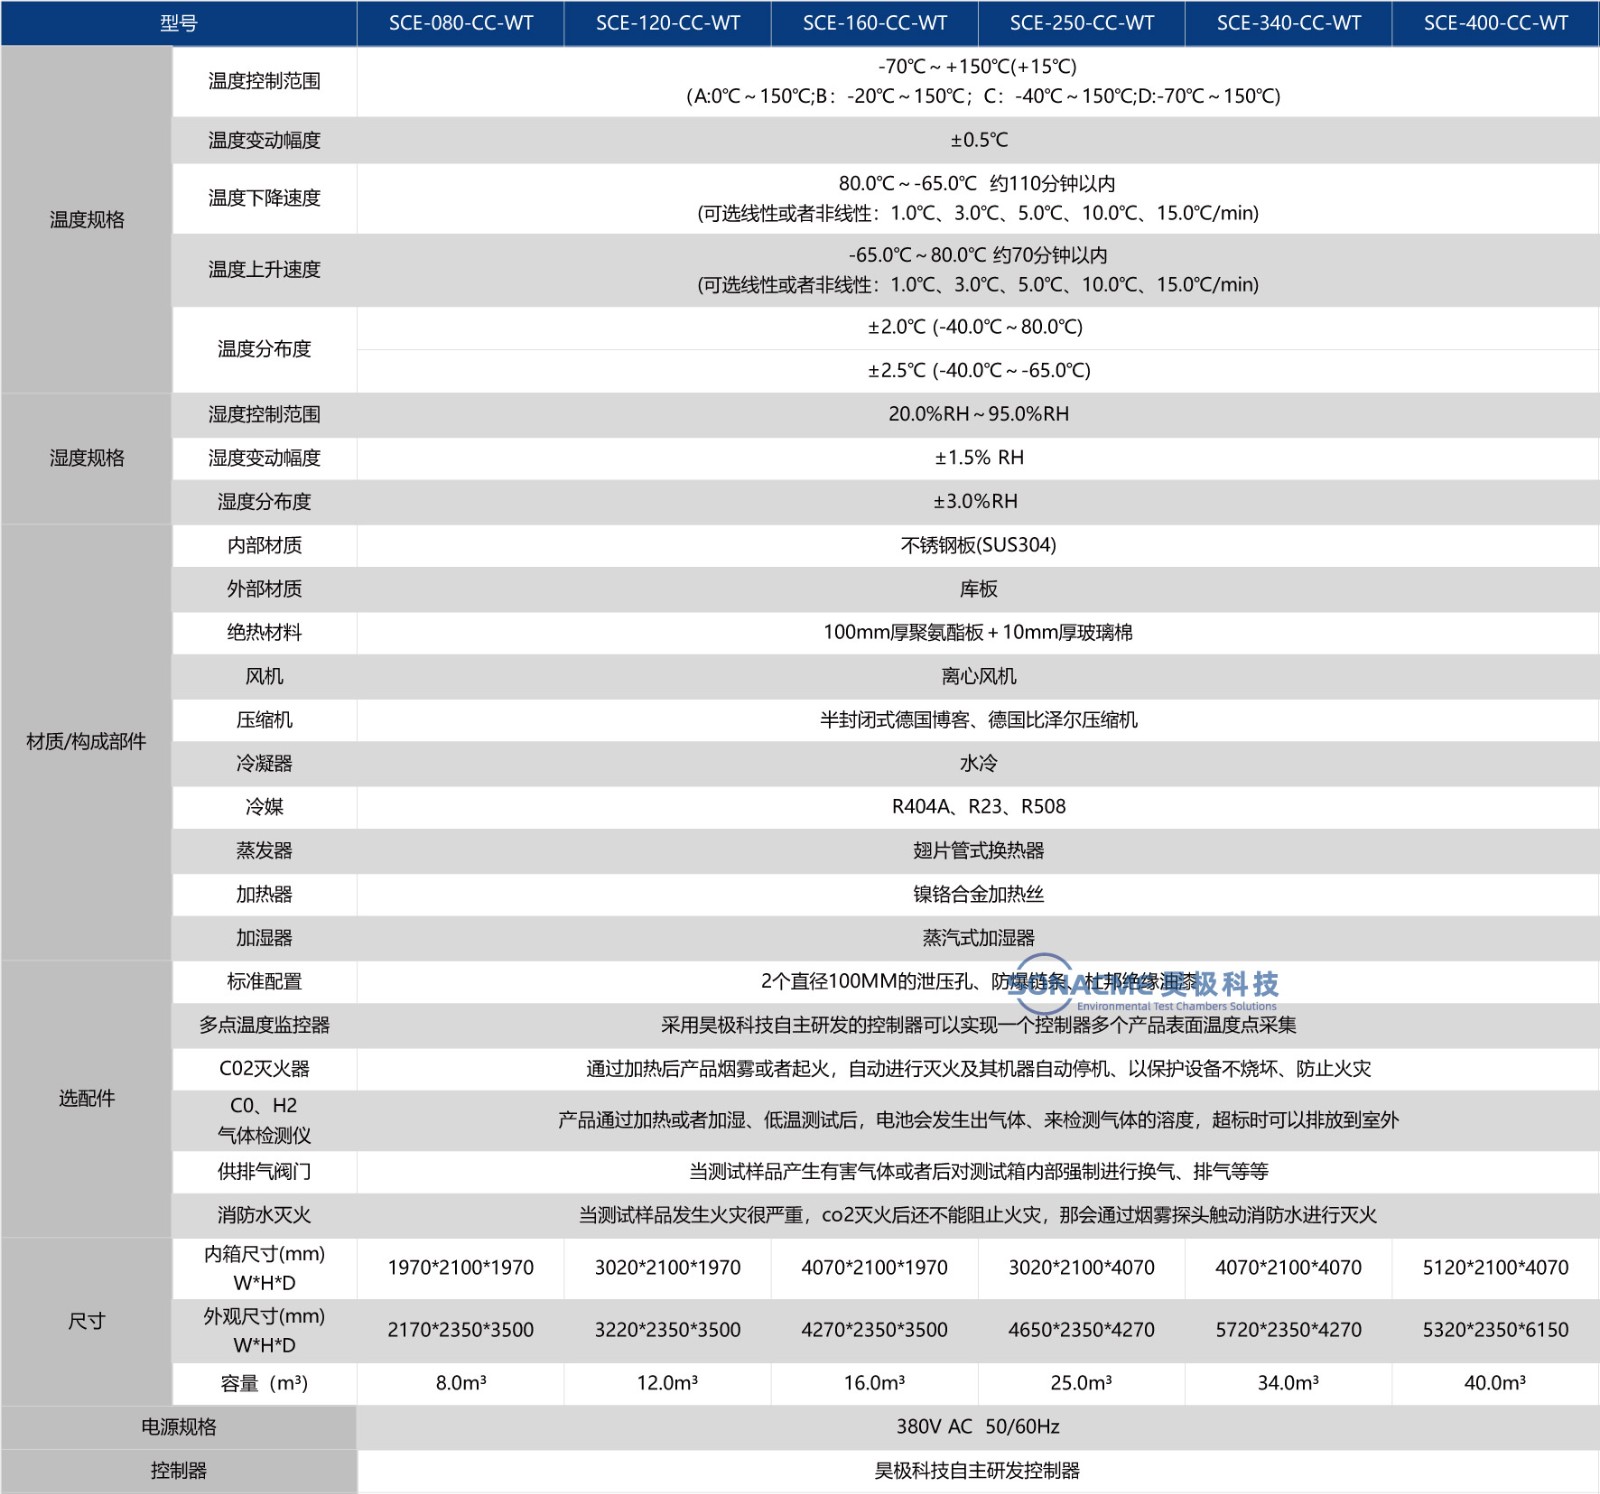Select the 多点温度监控器 row label
Viewport: 1600px width, 1494px height.
point(264,1025)
